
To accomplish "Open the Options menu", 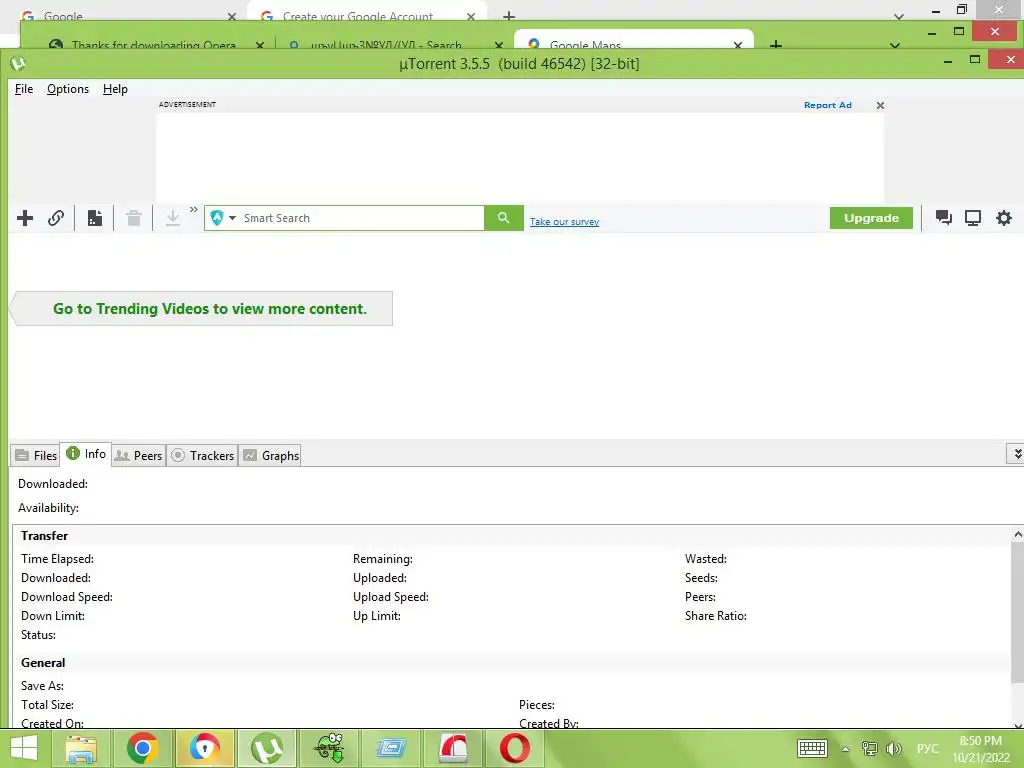I will click(x=68, y=89).
